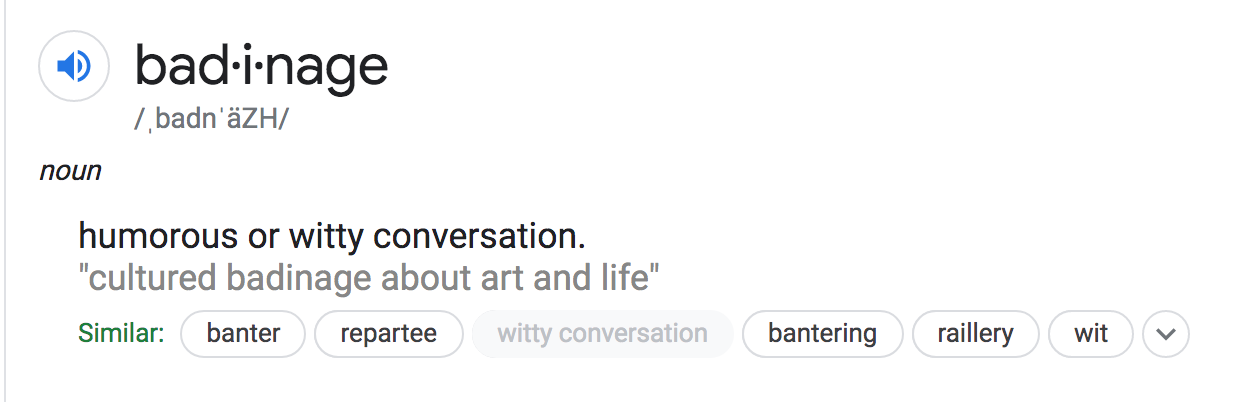Click the phonetic spelling /ˌbadnˈäZH/

tap(212, 119)
